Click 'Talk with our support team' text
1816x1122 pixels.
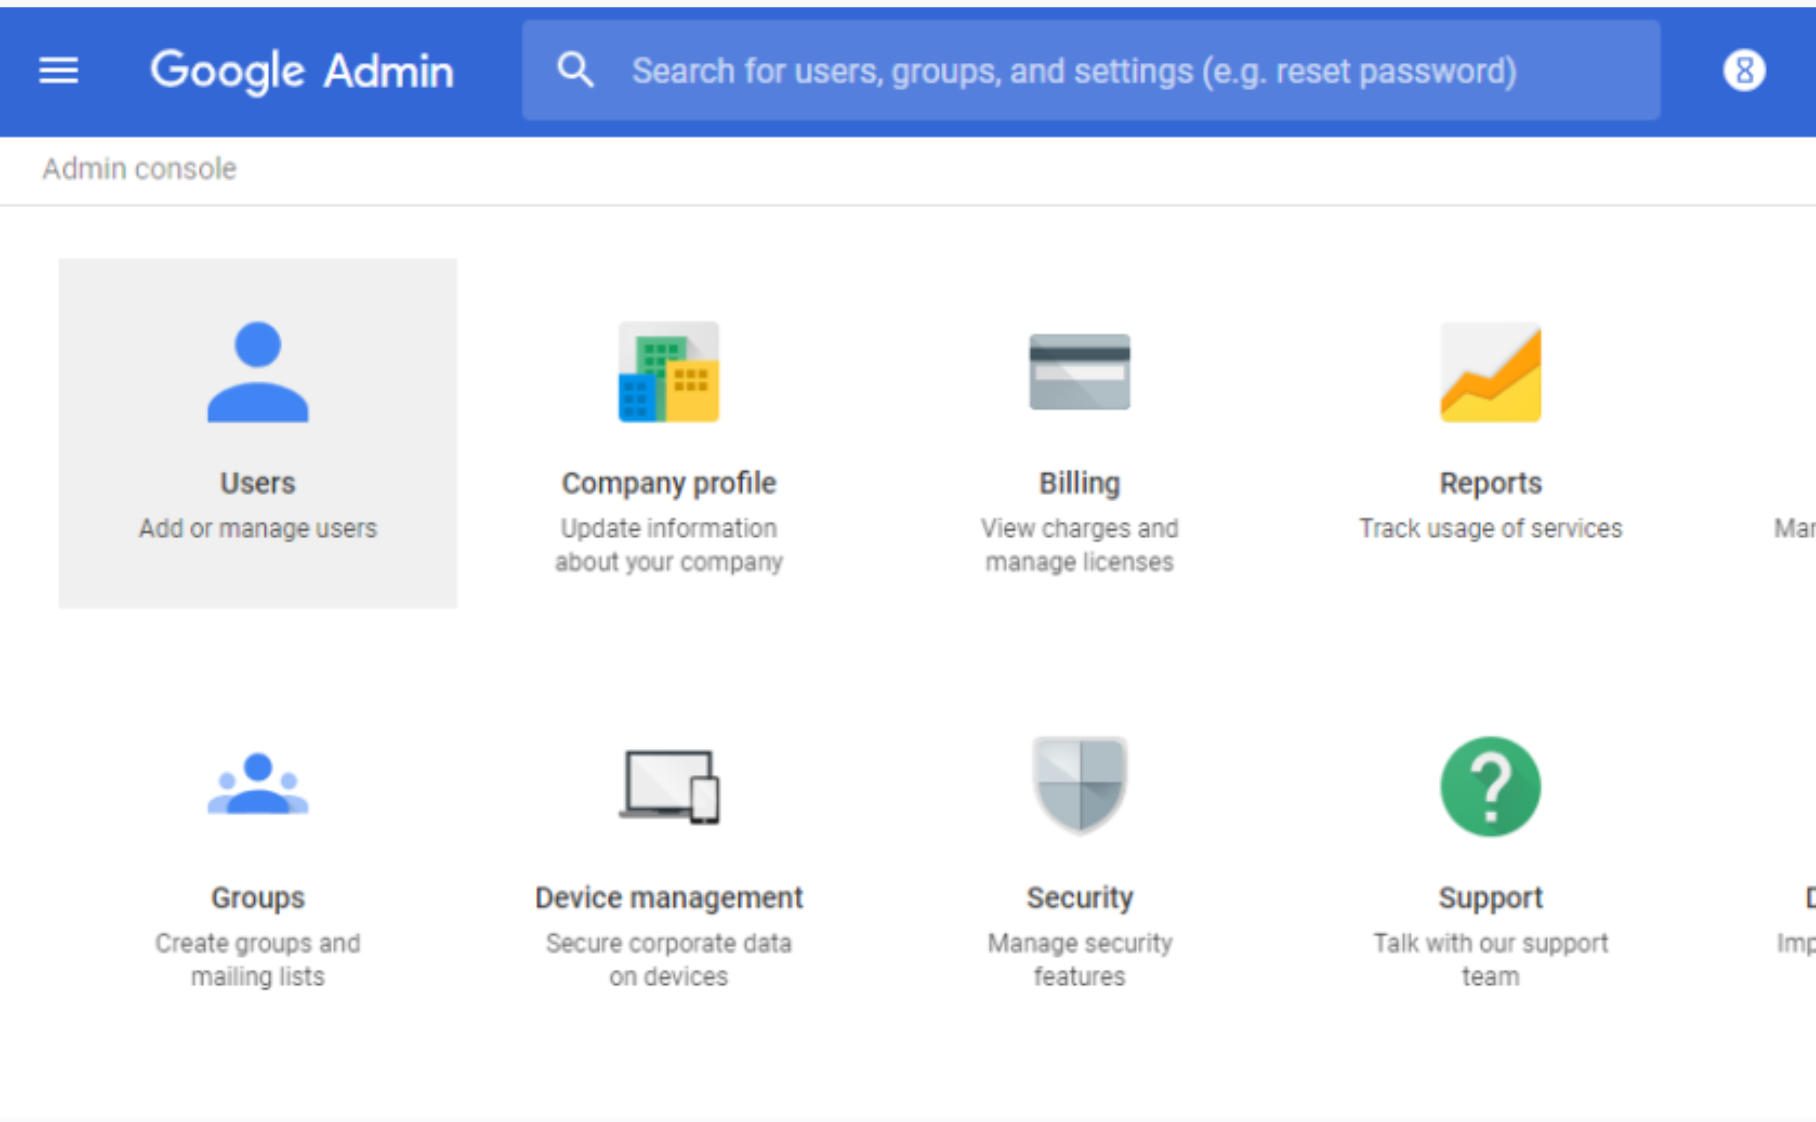1491,960
